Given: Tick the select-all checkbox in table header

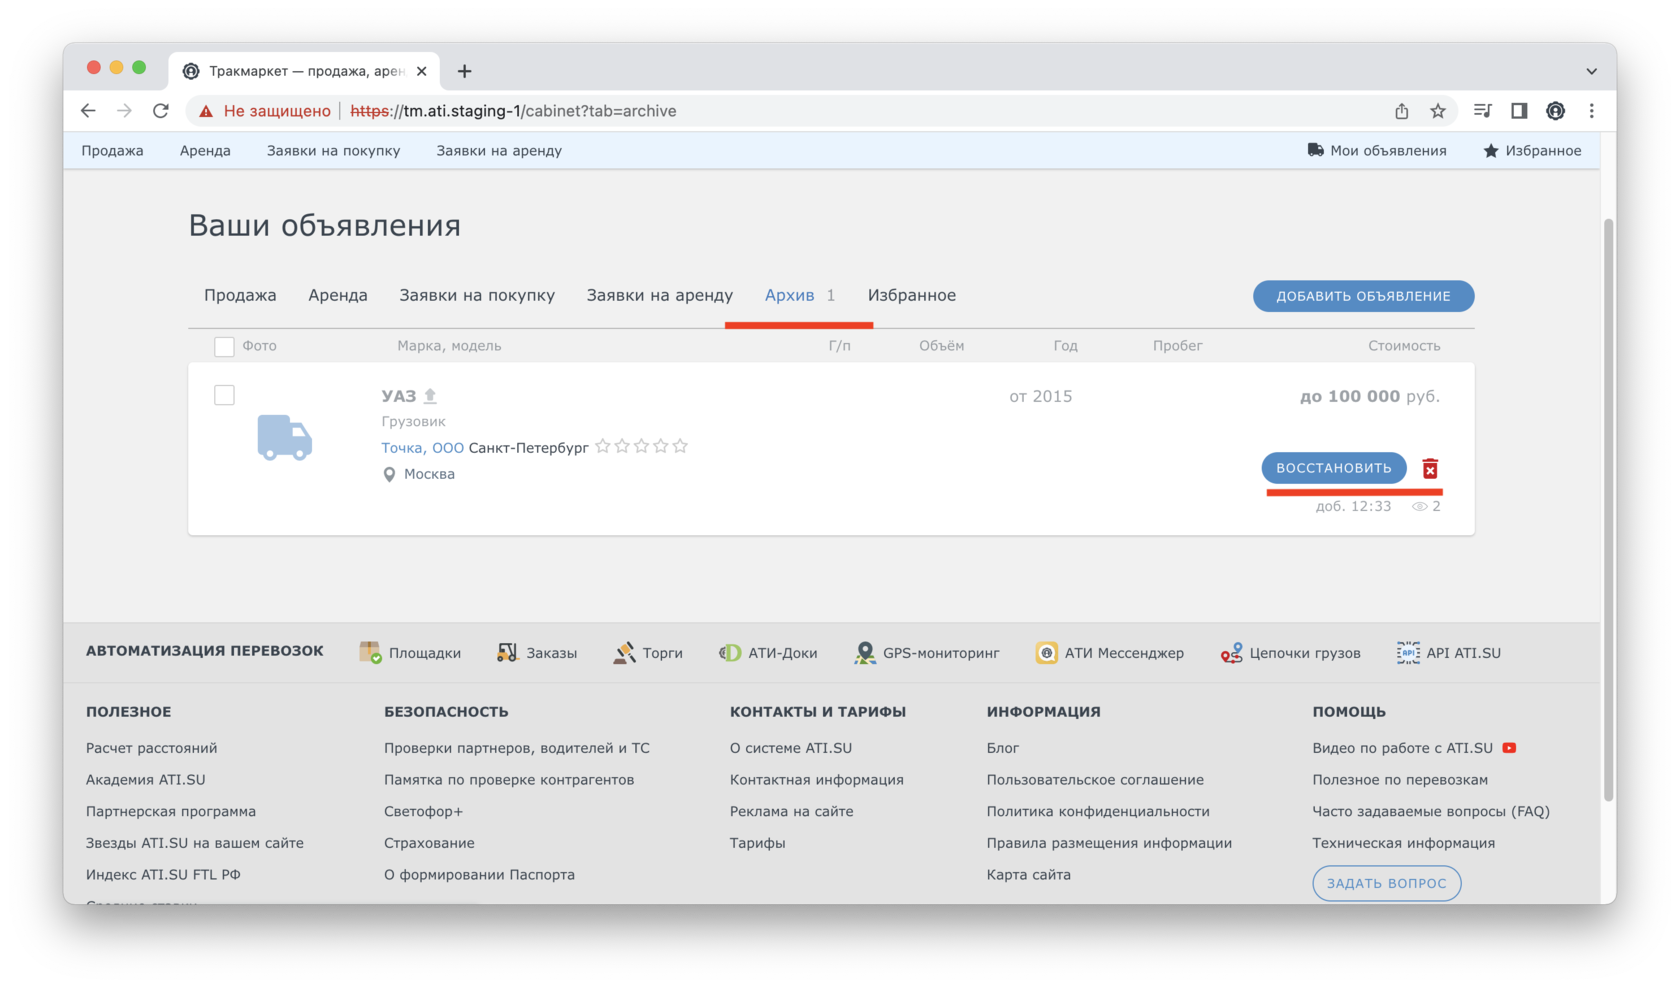Looking at the screenshot, I should (x=224, y=346).
